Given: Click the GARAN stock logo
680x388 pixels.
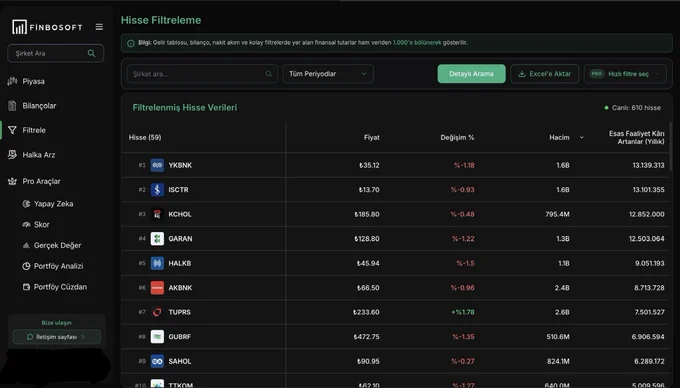Looking at the screenshot, I should [157, 238].
